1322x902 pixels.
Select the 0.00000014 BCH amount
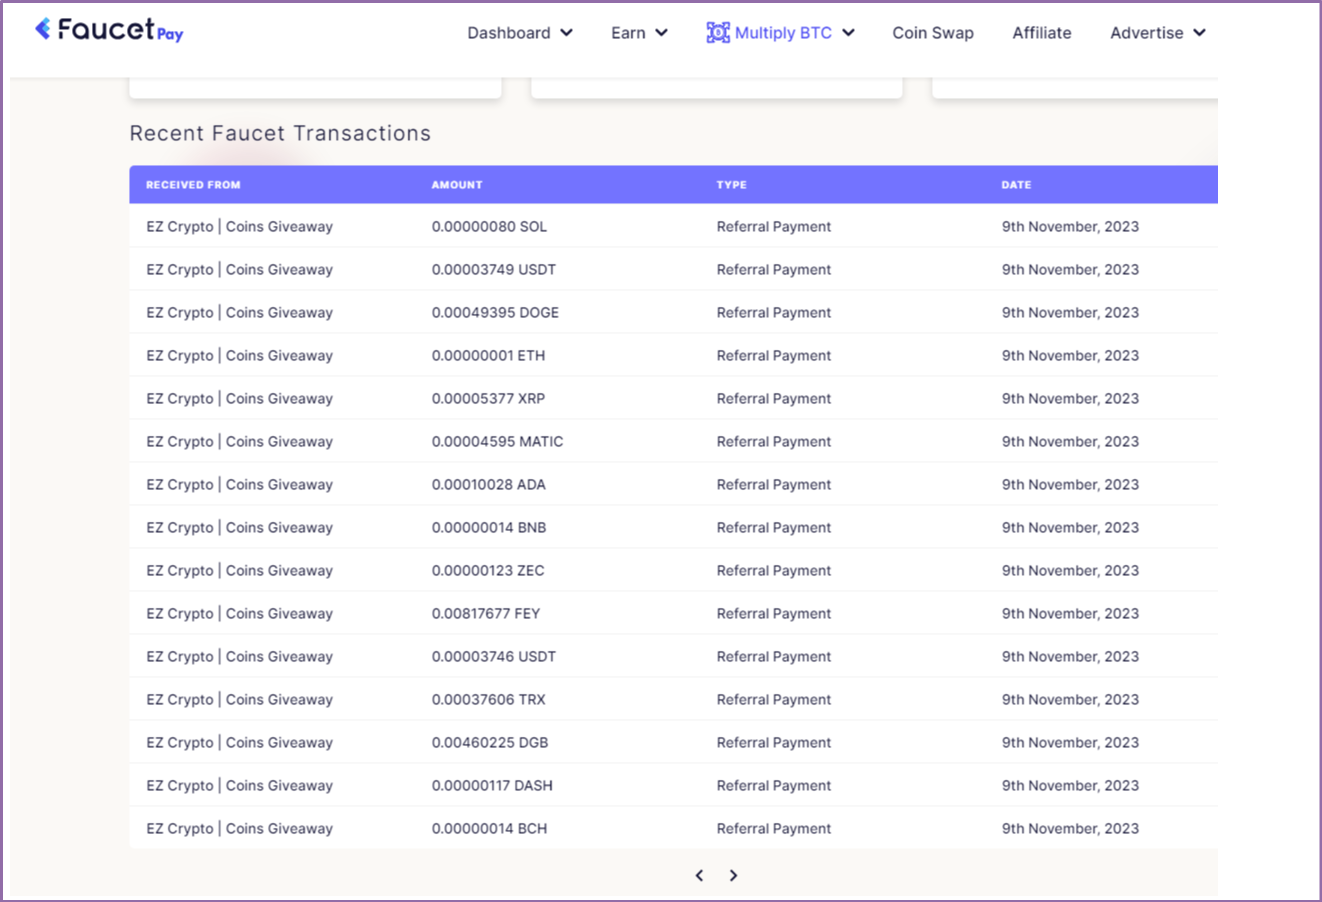tap(489, 829)
